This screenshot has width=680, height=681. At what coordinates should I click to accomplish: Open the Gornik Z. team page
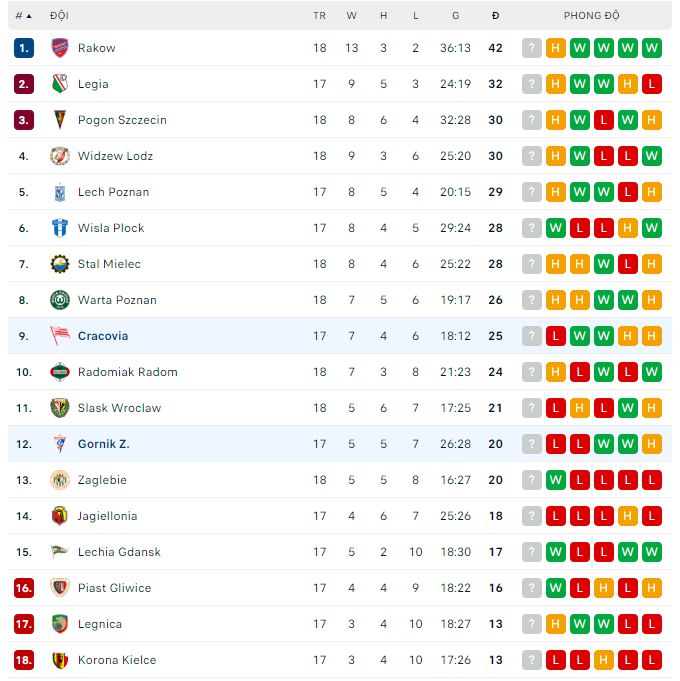(x=103, y=444)
